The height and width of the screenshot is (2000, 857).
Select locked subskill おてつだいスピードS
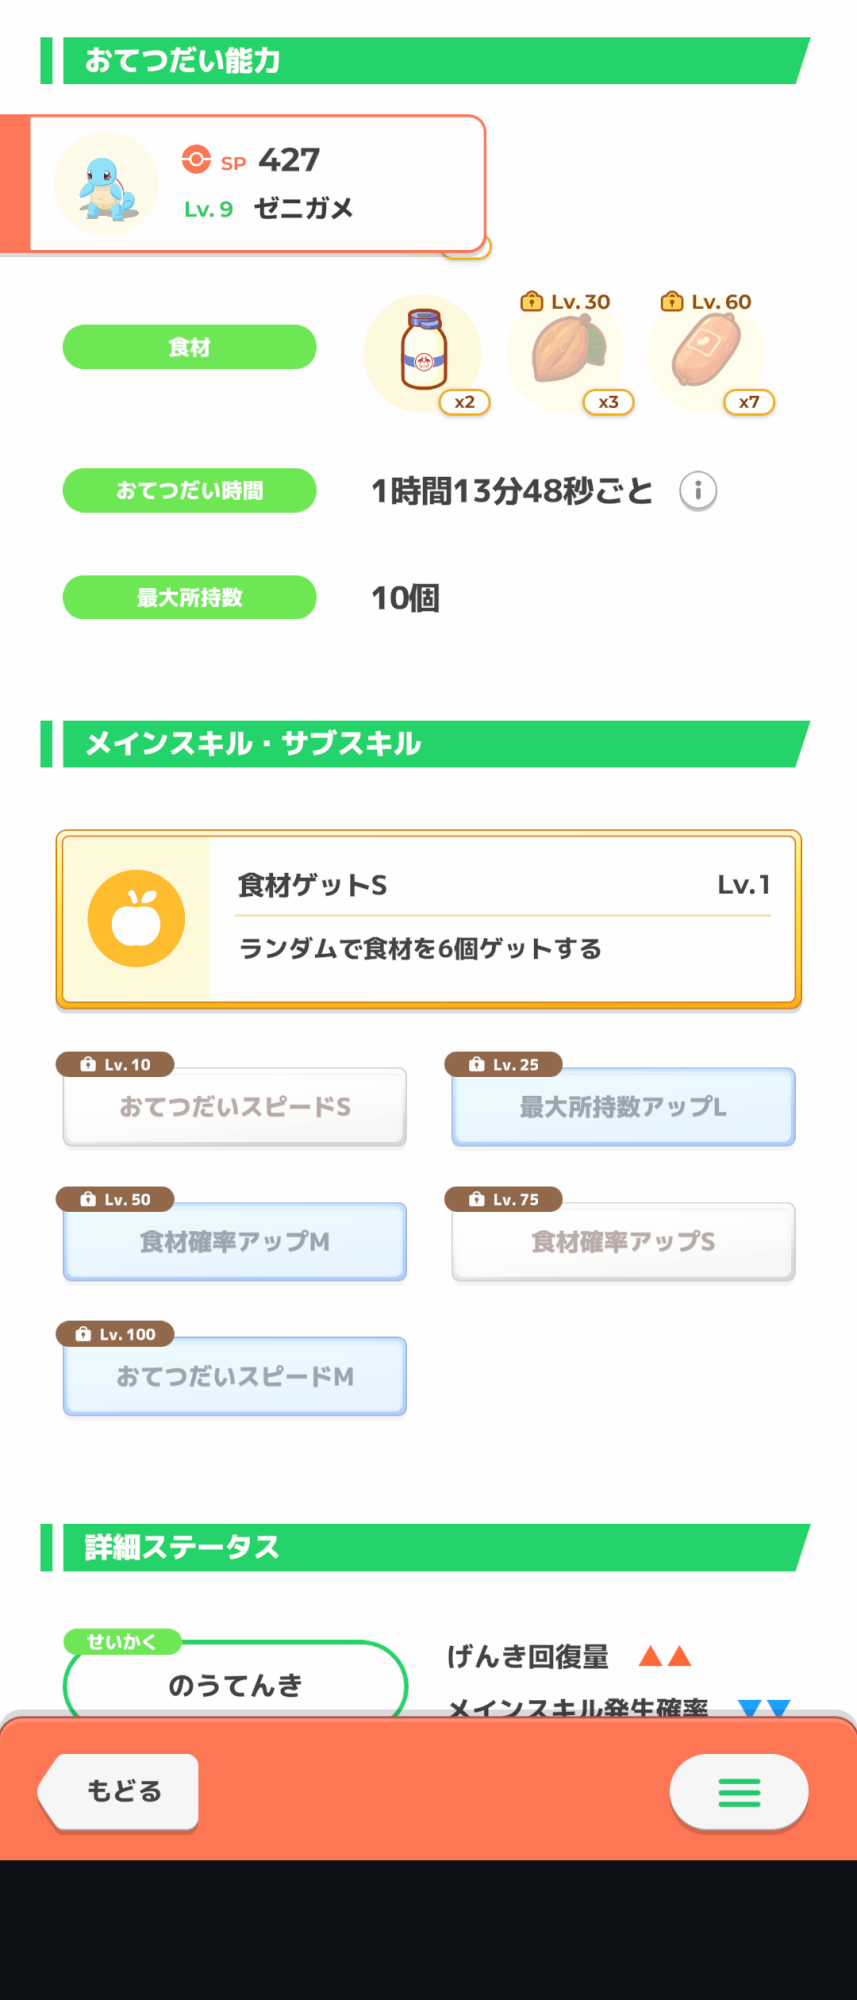tap(235, 1107)
